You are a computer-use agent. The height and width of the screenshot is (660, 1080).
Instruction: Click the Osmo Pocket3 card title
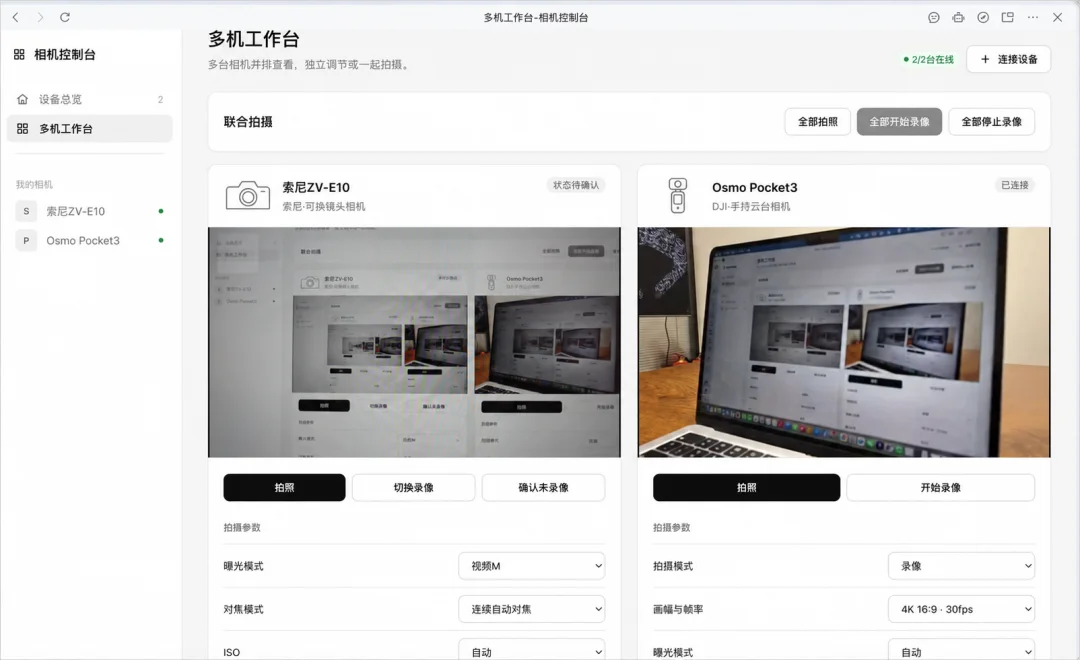(x=755, y=187)
